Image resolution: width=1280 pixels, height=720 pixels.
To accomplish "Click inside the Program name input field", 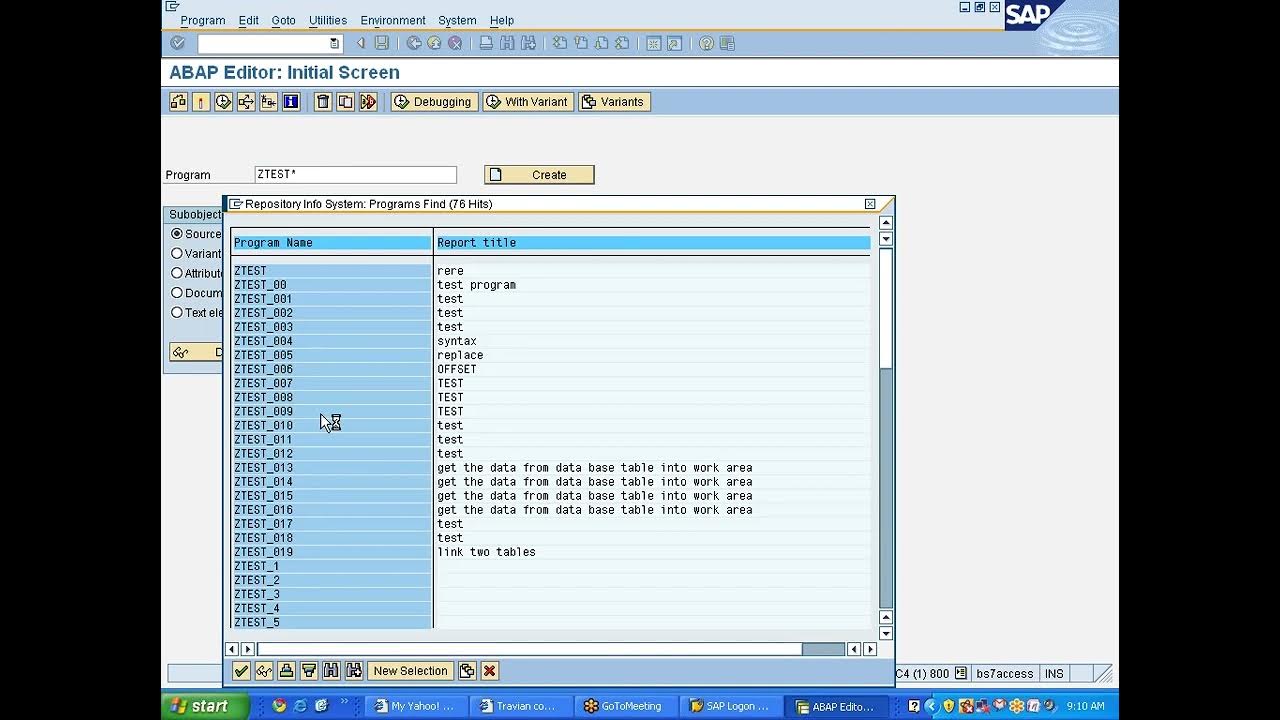I will pyautogui.click(x=355, y=174).
